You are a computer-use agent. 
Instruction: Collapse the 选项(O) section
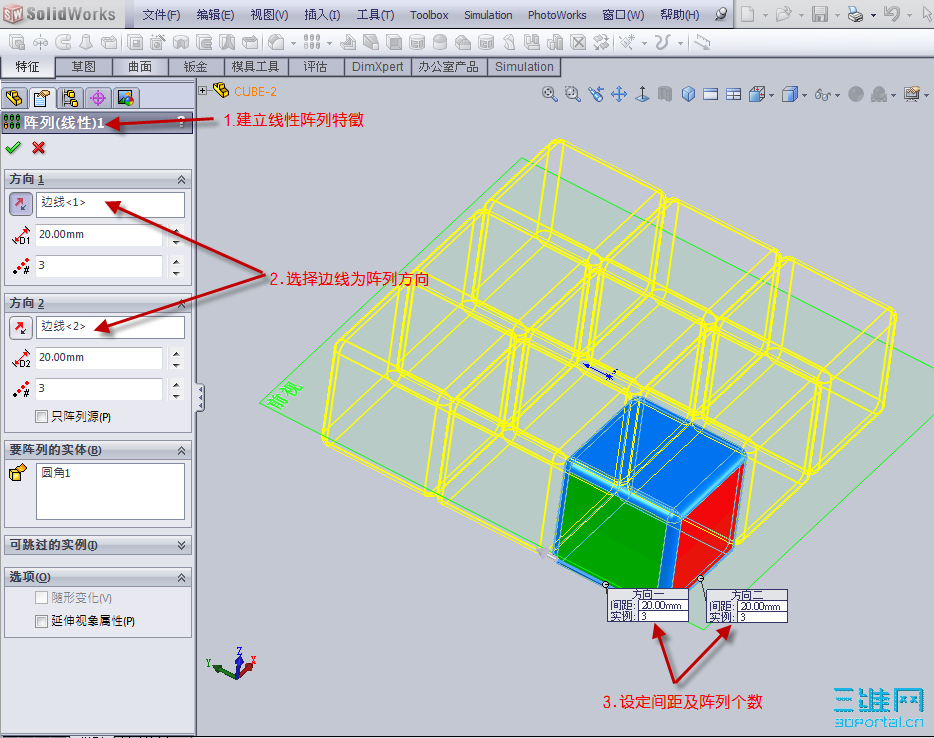pyautogui.click(x=181, y=578)
